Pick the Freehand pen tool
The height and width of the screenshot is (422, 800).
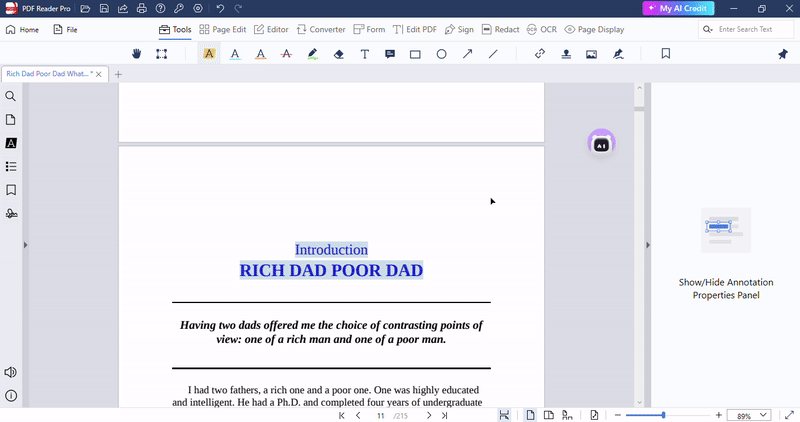pyautogui.click(x=312, y=54)
